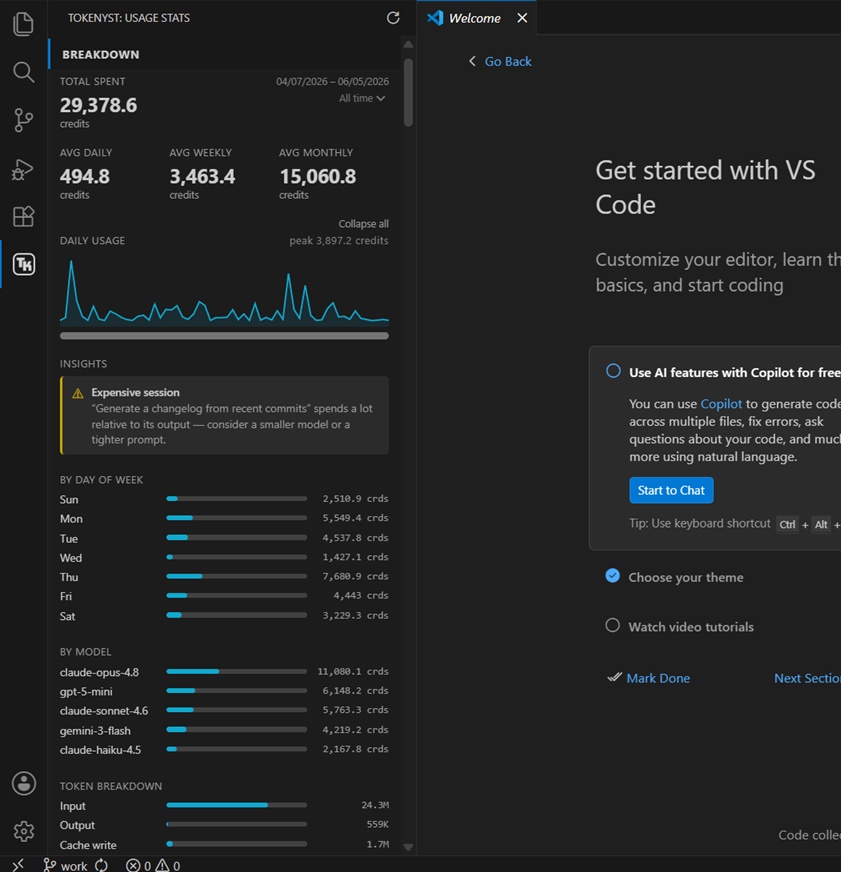Open the Run and Debug icon
This screenshot has height=872, width=841.
pos(23,169)
